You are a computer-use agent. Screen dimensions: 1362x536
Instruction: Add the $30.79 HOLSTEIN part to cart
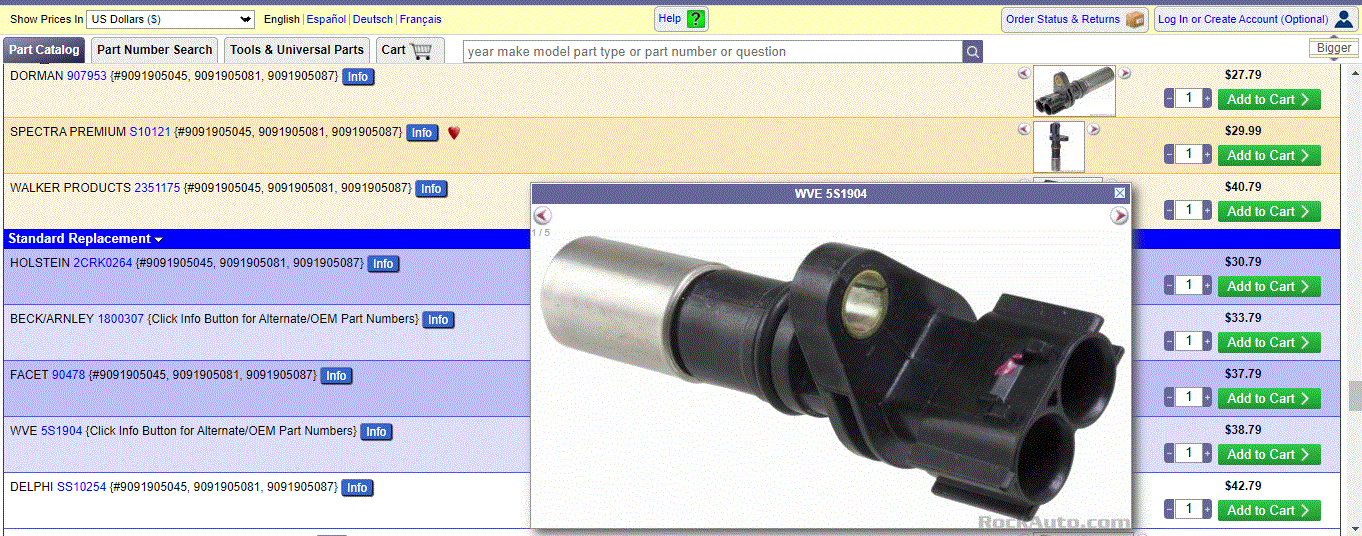click(x=1269, y=286)
